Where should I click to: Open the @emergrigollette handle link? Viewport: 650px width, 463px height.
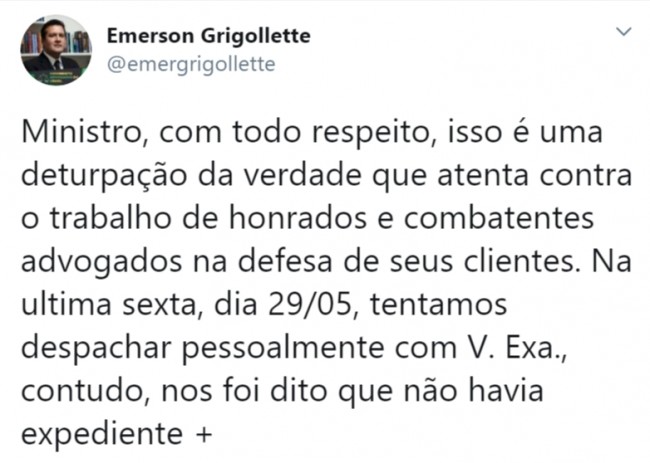coord(191,65)
